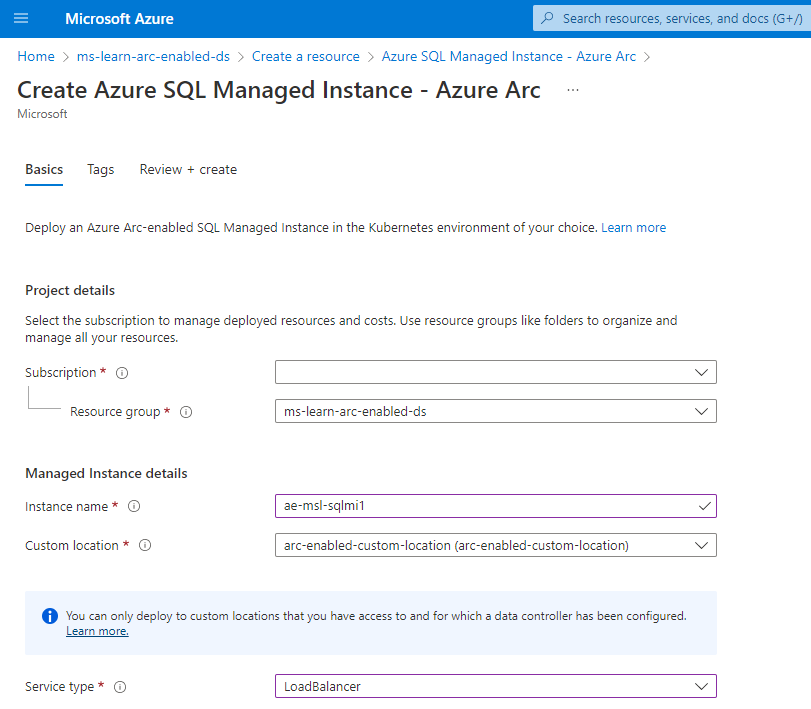Click the blue info icon in notice banner

tap(50, 616)
